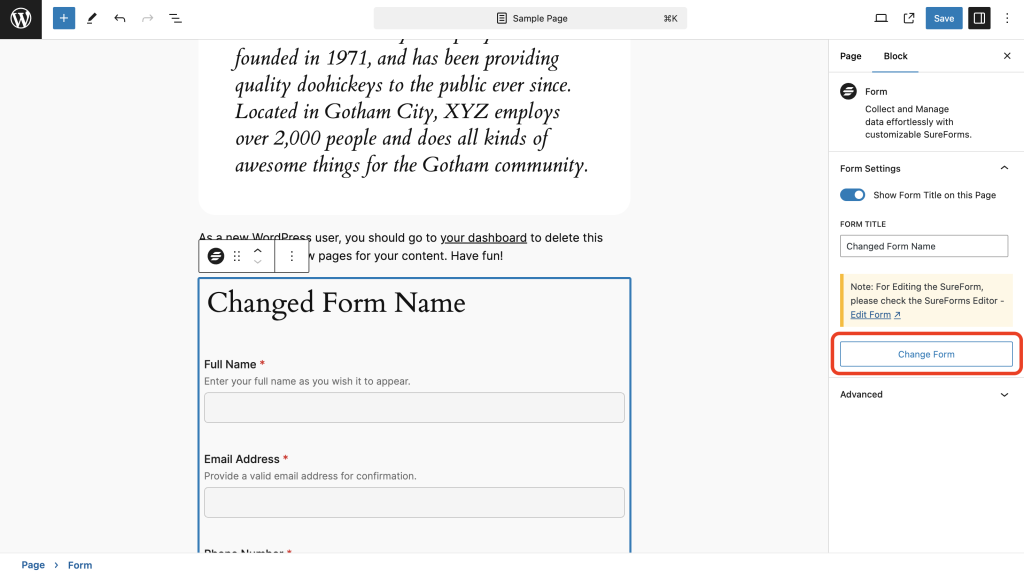
Task: Click the Change Form button
Action: (926, 354)
